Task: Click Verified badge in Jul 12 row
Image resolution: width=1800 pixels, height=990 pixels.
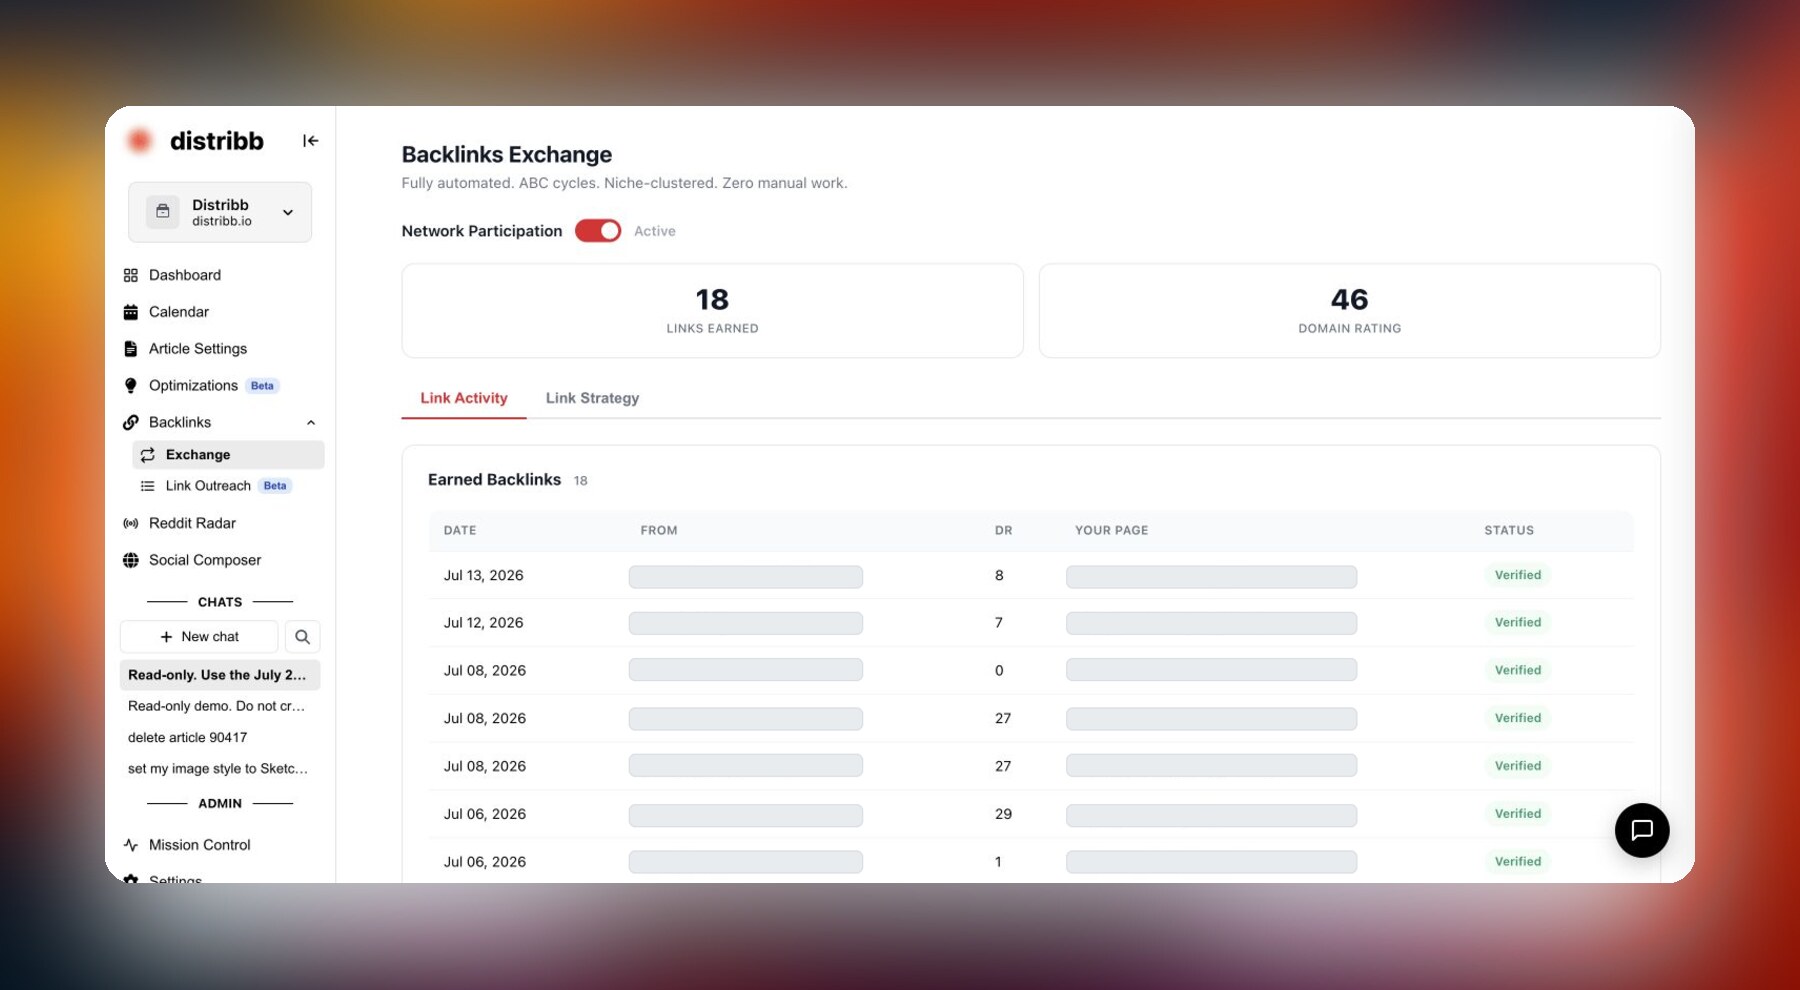Action: point(1518,622)
